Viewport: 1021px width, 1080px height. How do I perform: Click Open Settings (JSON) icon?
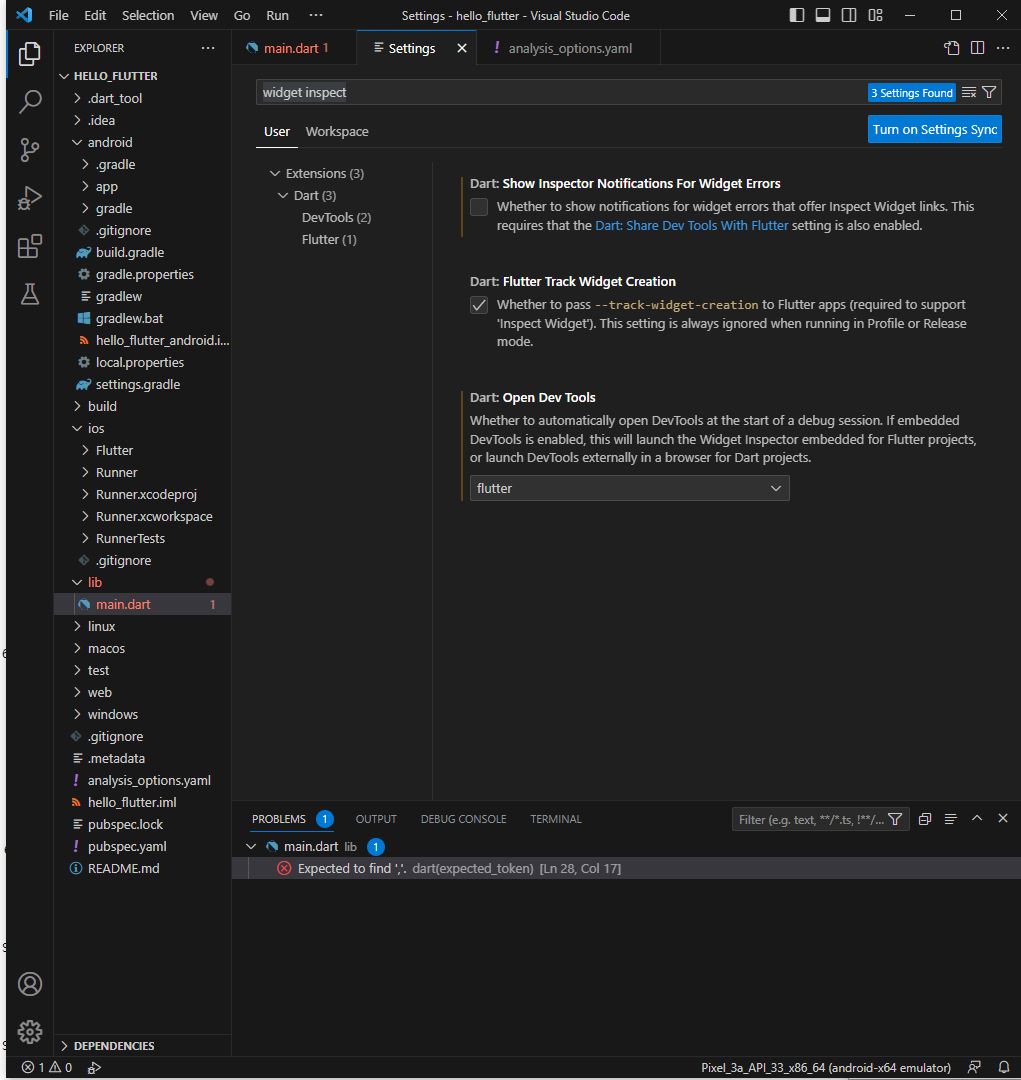[951, 48]
